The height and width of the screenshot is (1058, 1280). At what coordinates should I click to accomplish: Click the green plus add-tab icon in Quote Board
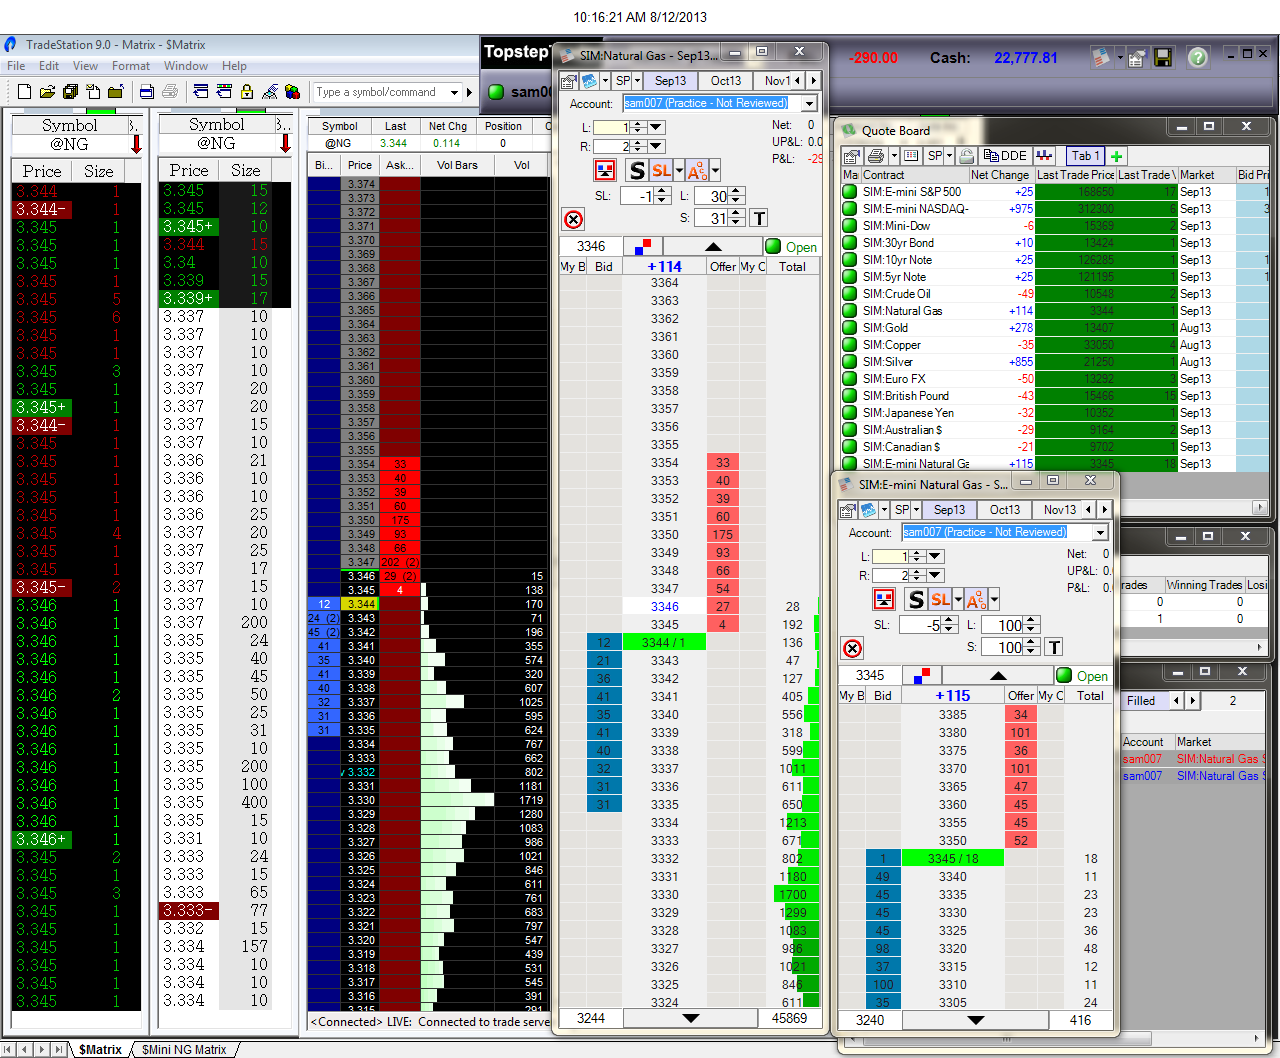click(x=1117, y=156)
